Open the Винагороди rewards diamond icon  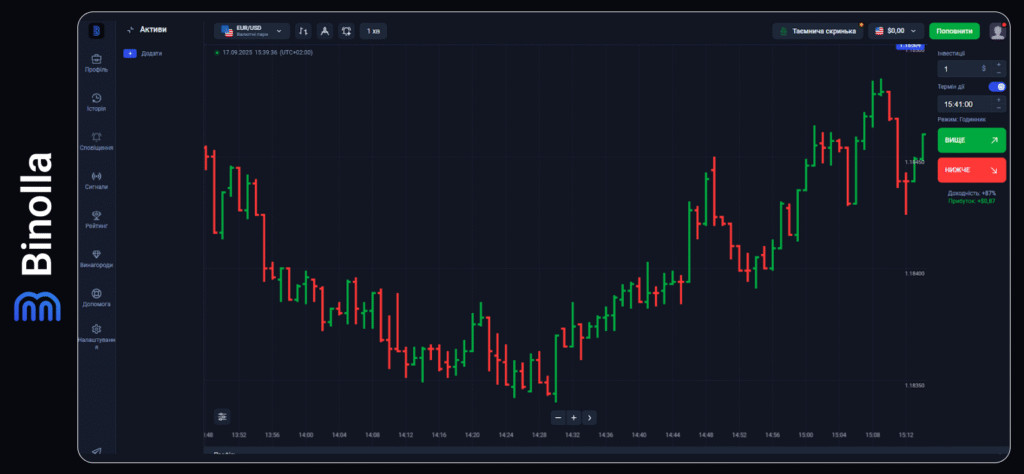[96, 255]
